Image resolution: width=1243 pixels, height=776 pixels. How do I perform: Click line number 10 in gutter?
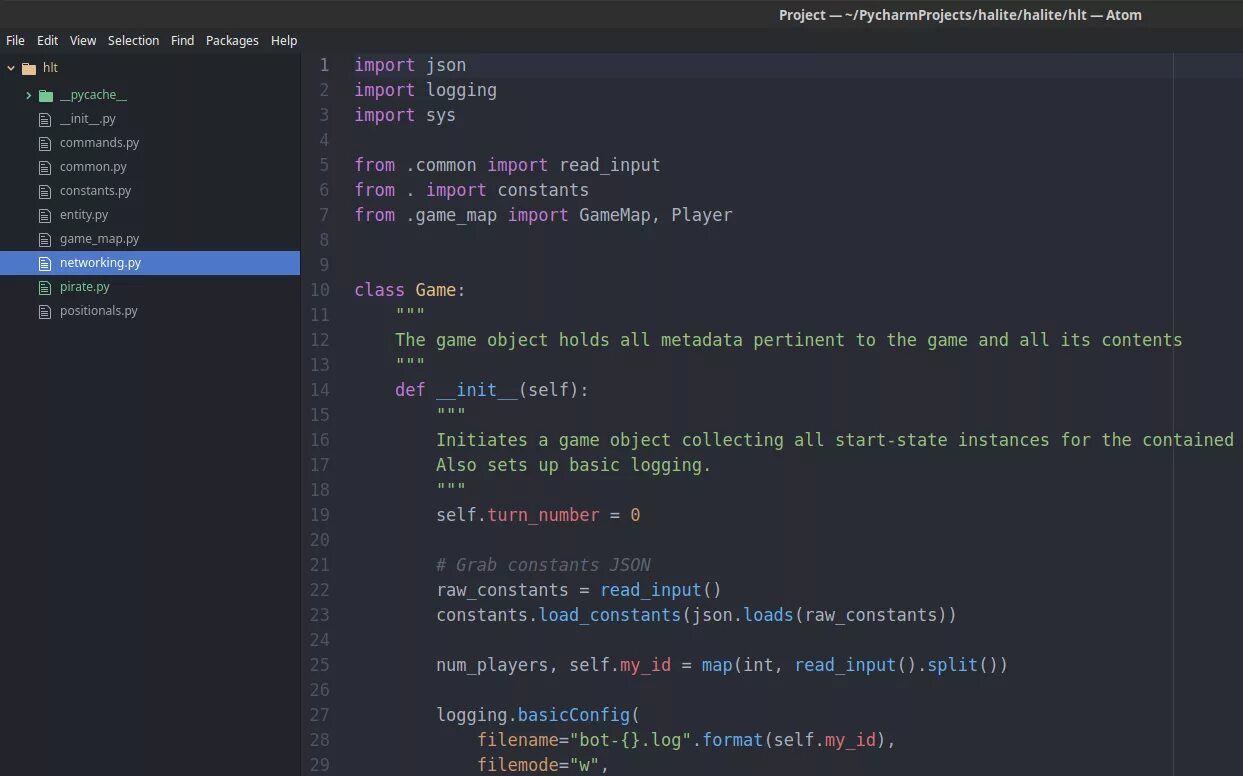319,290
